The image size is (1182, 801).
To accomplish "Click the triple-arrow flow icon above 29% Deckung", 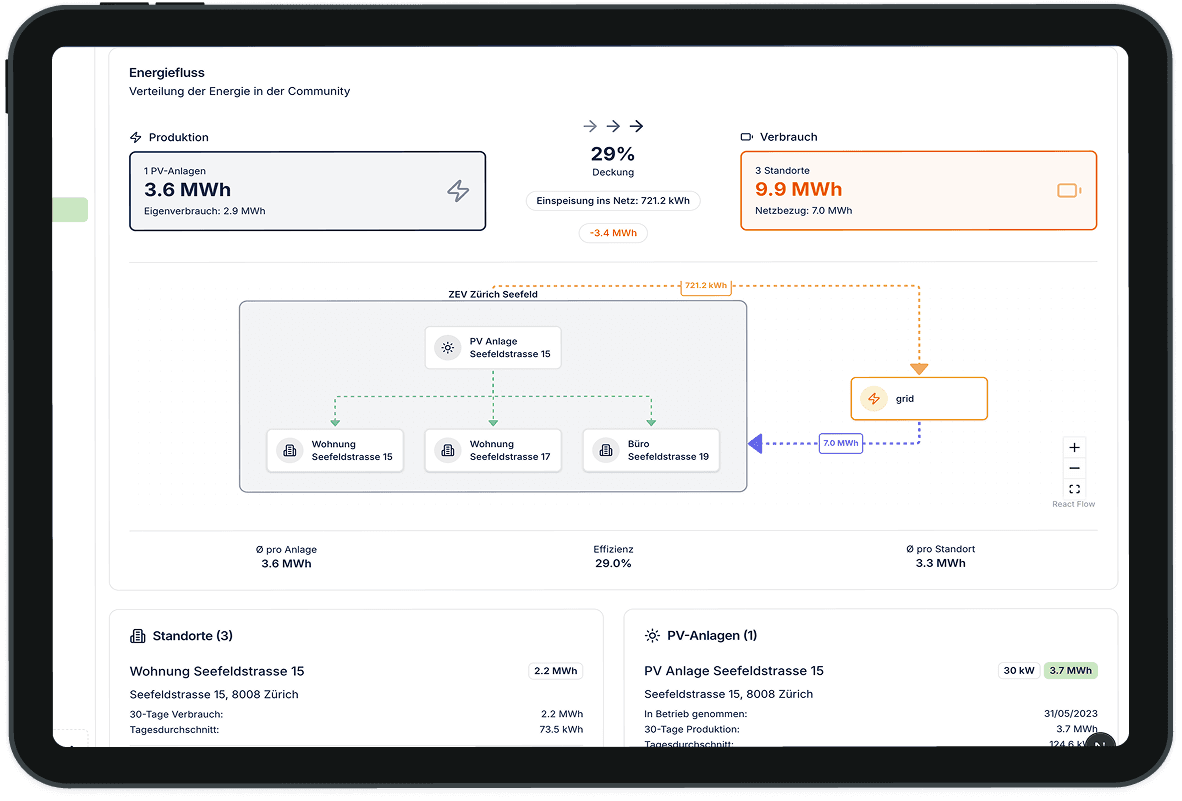I will click(612, 126).
